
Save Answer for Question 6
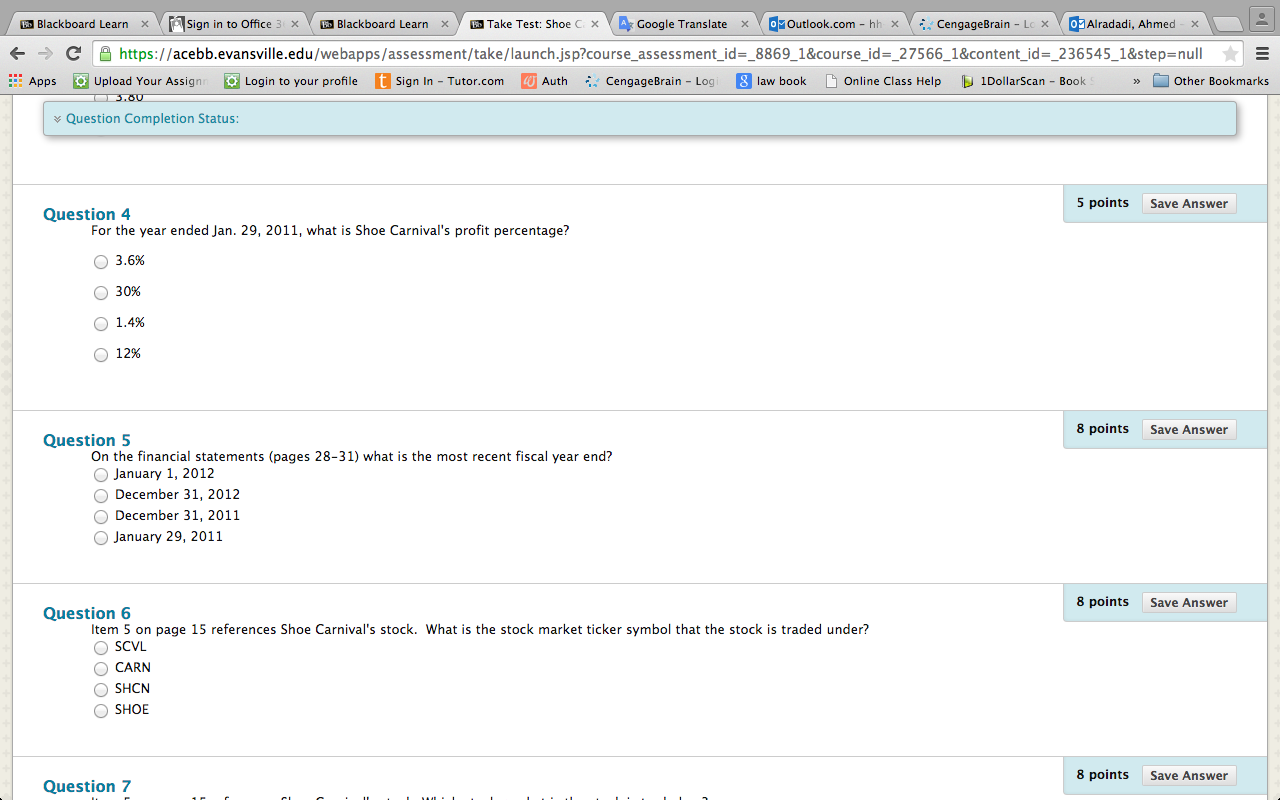point(1189,603)
